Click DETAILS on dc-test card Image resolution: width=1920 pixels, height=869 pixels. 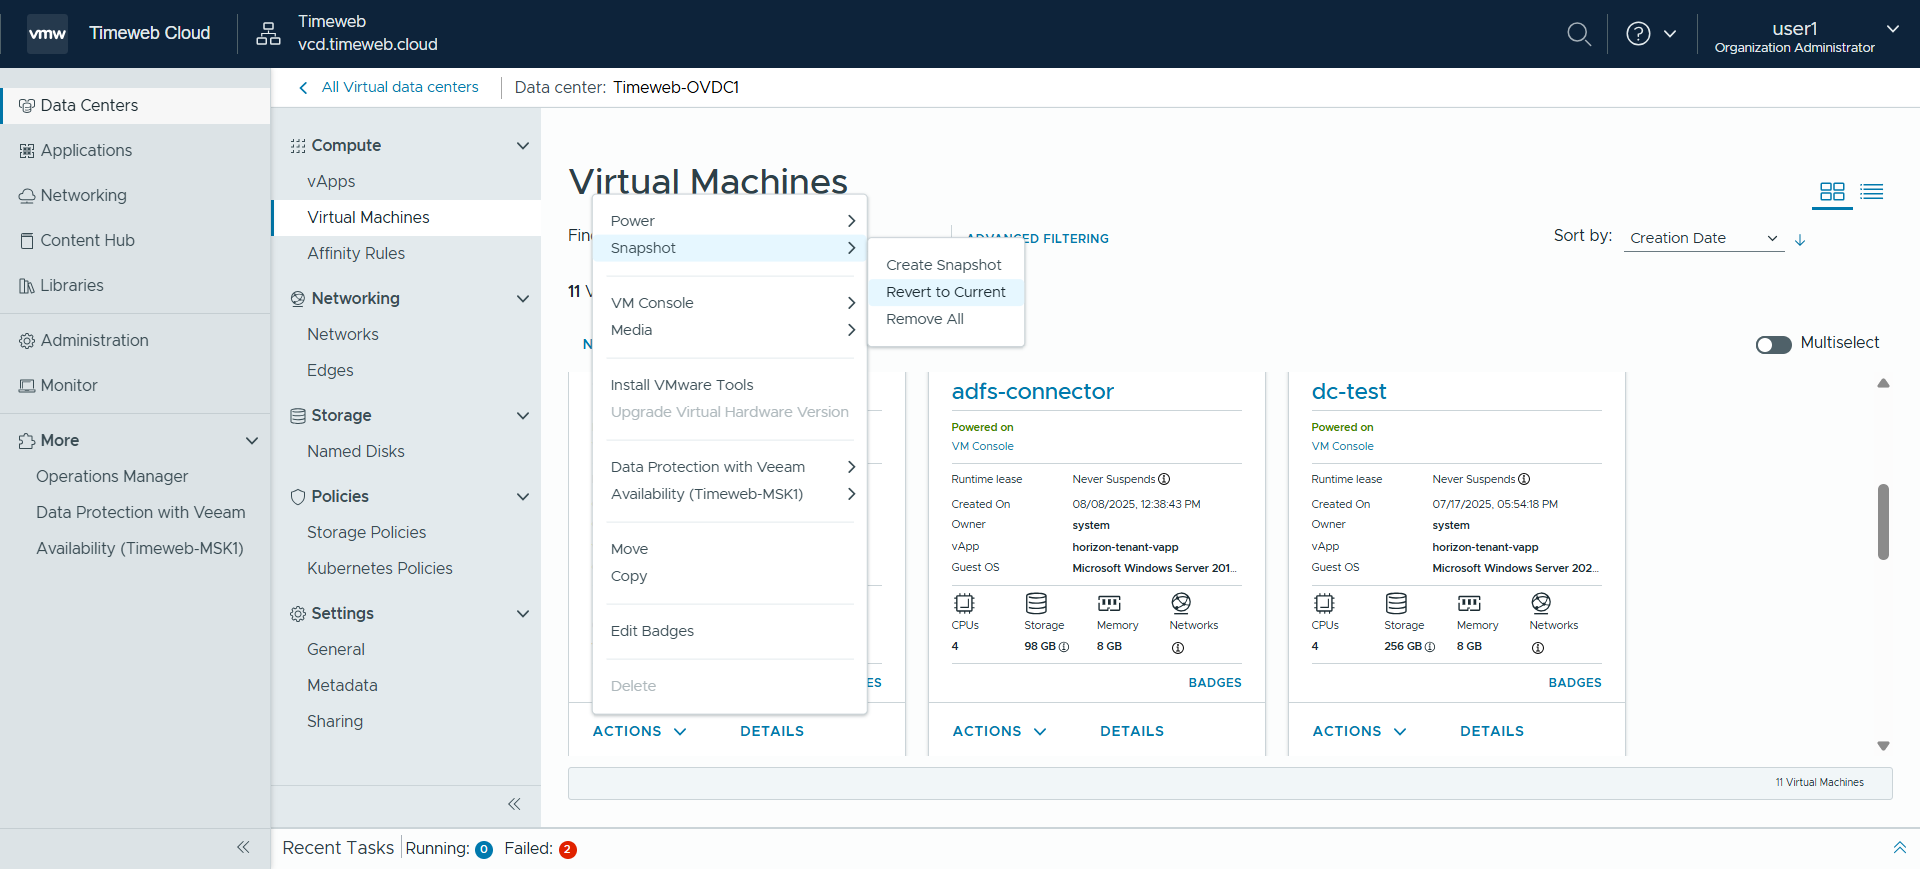1491,731
